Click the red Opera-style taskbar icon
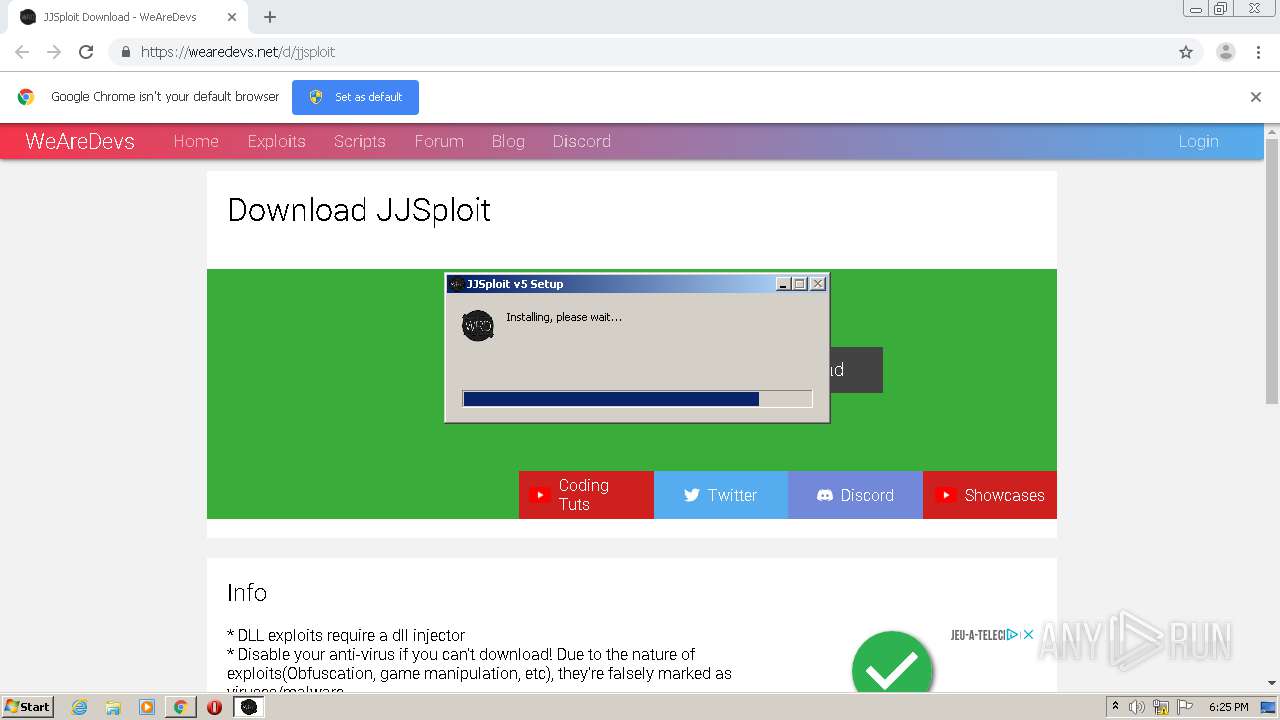This screenshot has width=1280, height=720. [214, 707]
